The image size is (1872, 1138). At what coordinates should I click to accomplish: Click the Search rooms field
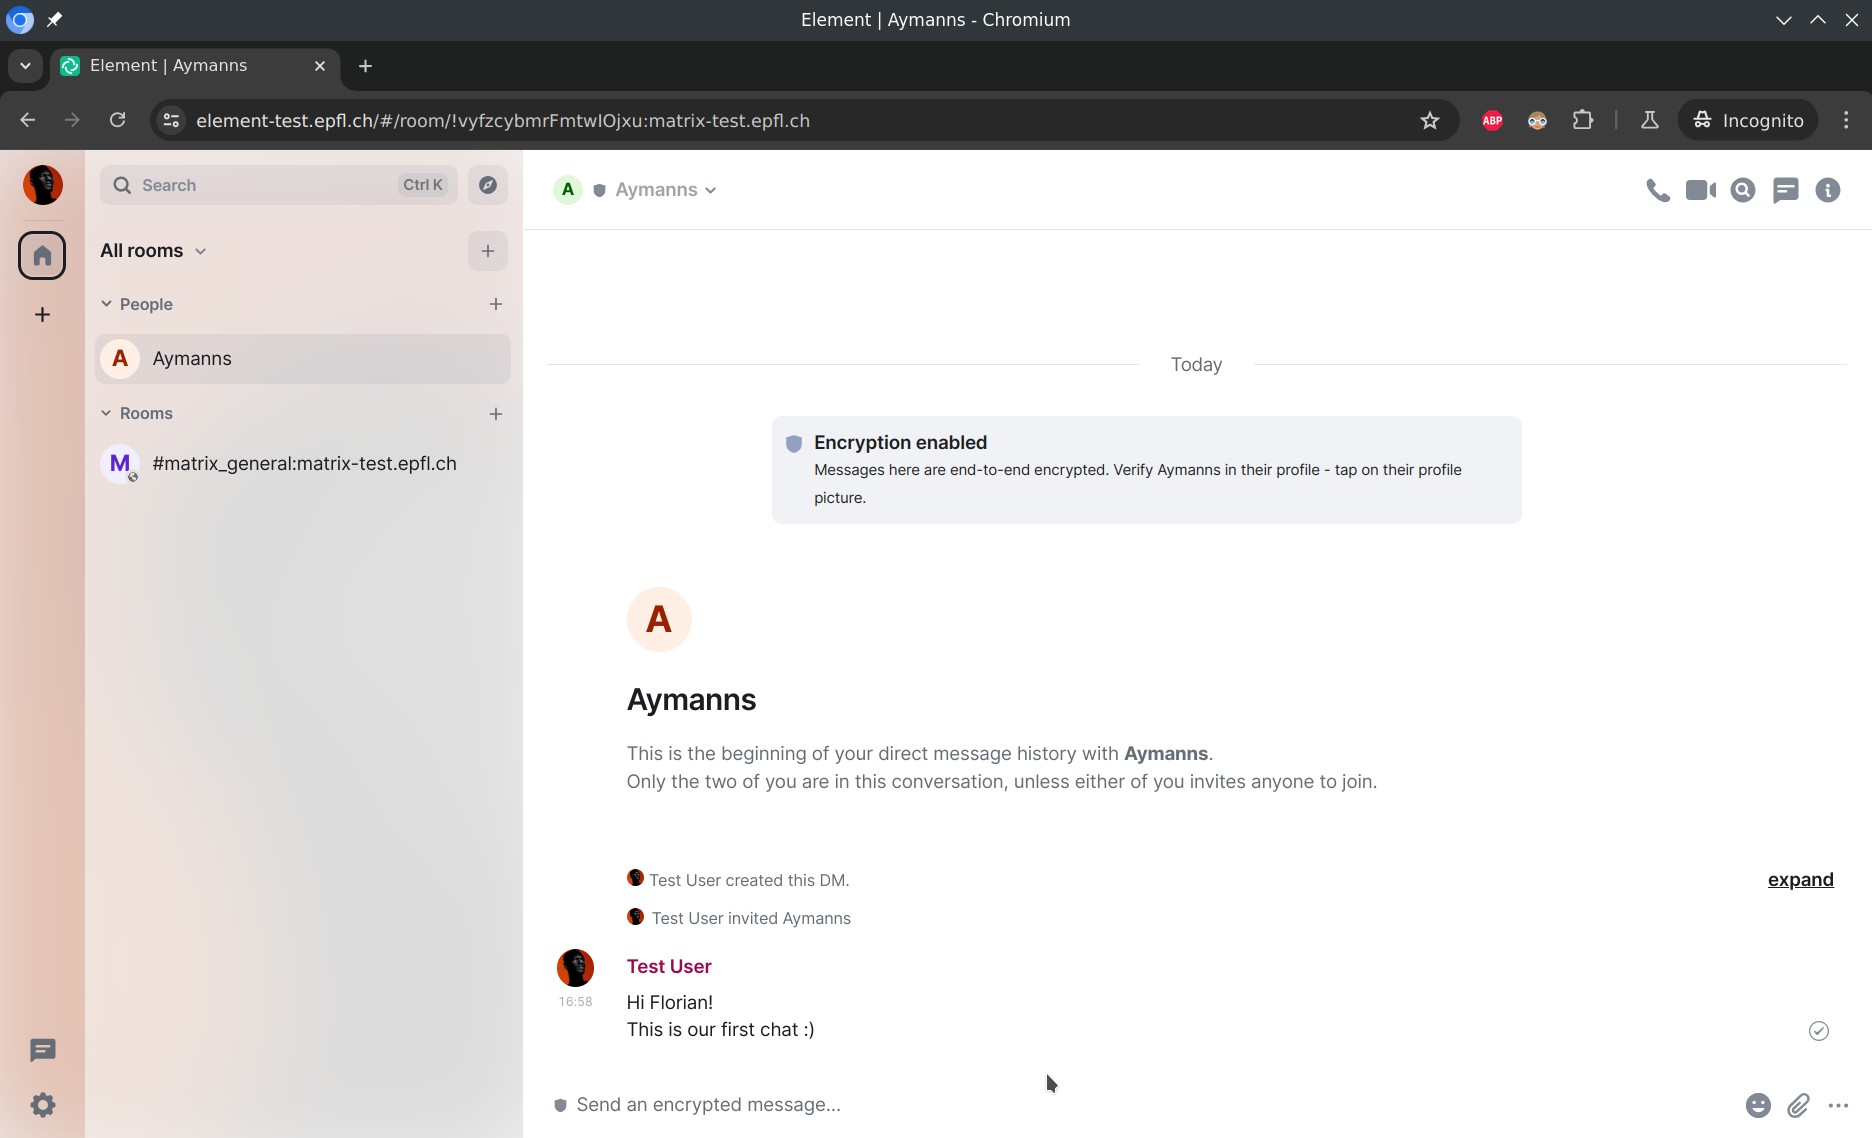coord(265,185)
